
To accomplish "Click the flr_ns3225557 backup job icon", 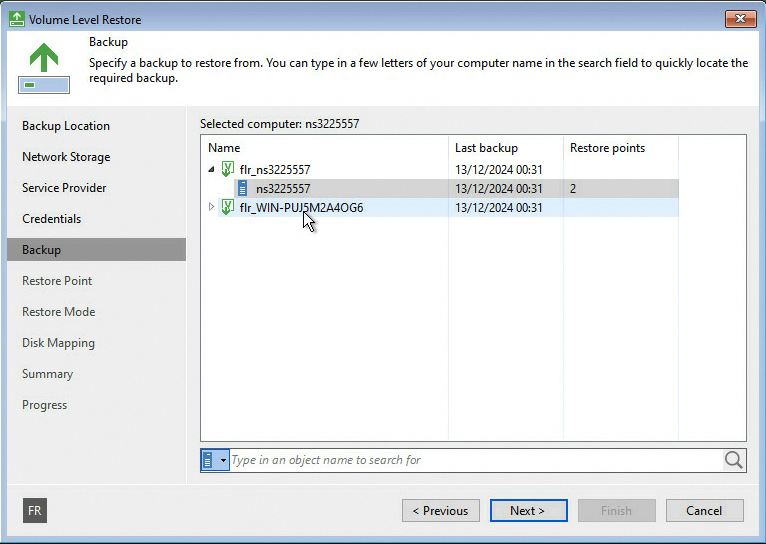I will 228,169.
